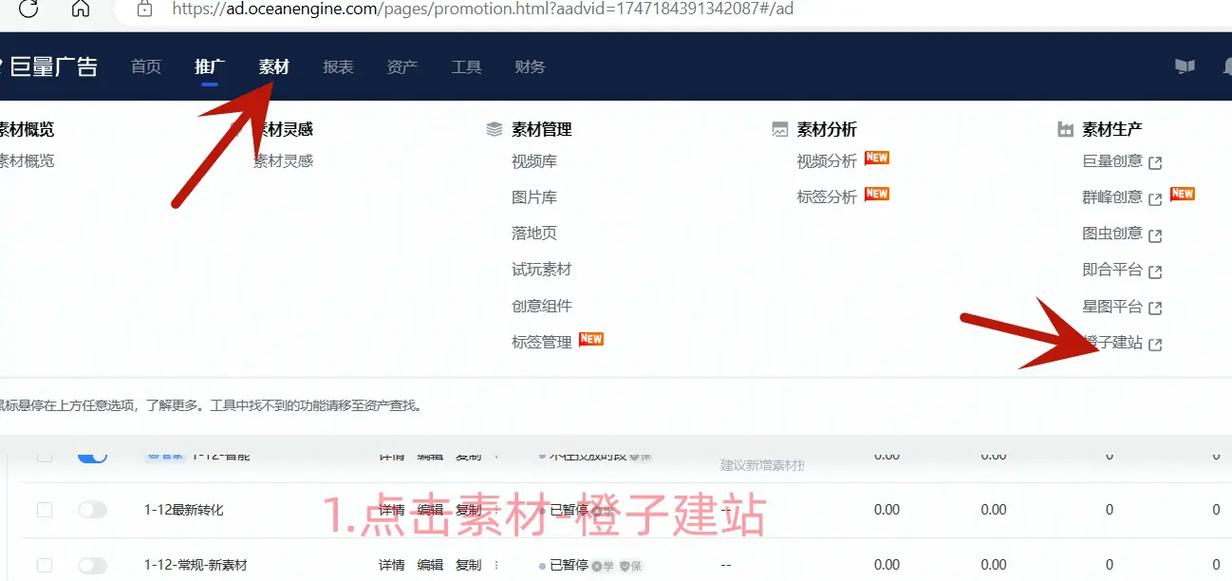1232x581 pixels.
Task: Open the 即合平台 external link
Action: click(x=1122, y=270)
